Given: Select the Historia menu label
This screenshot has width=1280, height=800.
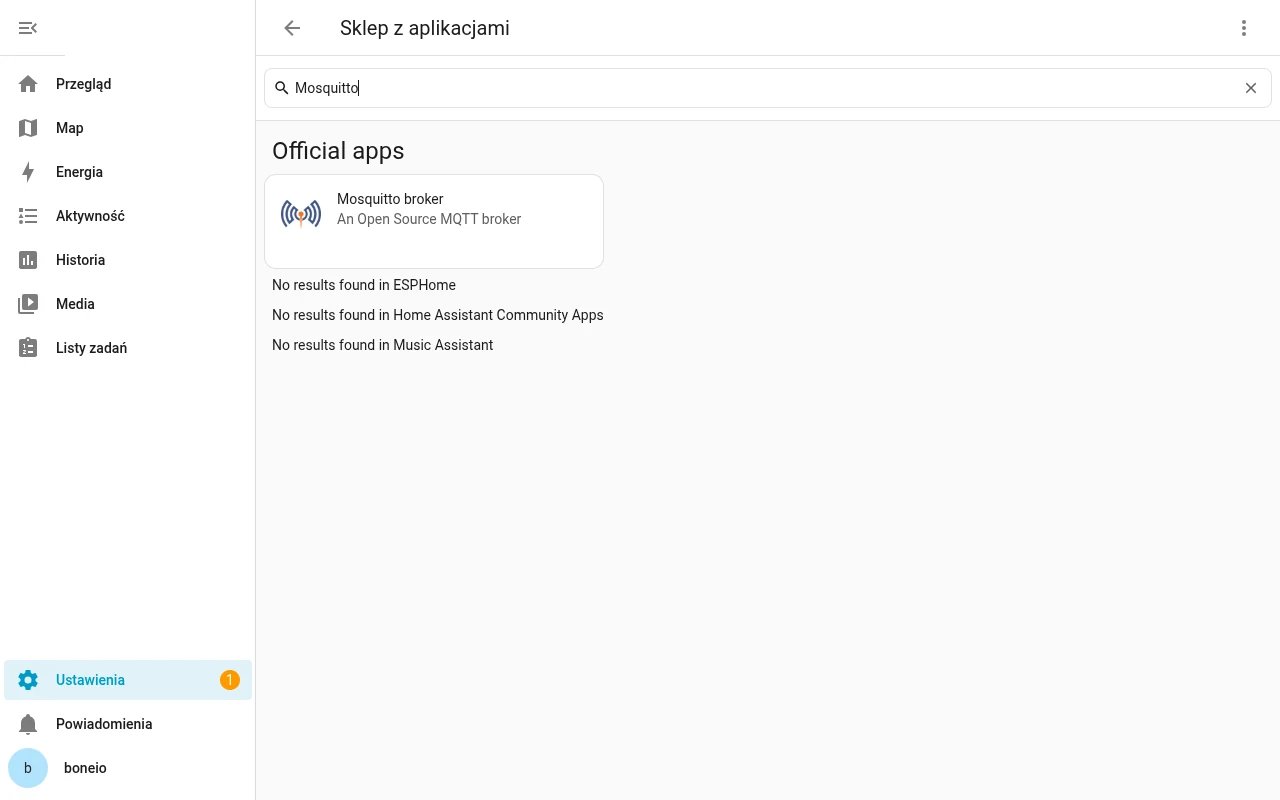Looking at the screenshot, I should pos(80,260).
